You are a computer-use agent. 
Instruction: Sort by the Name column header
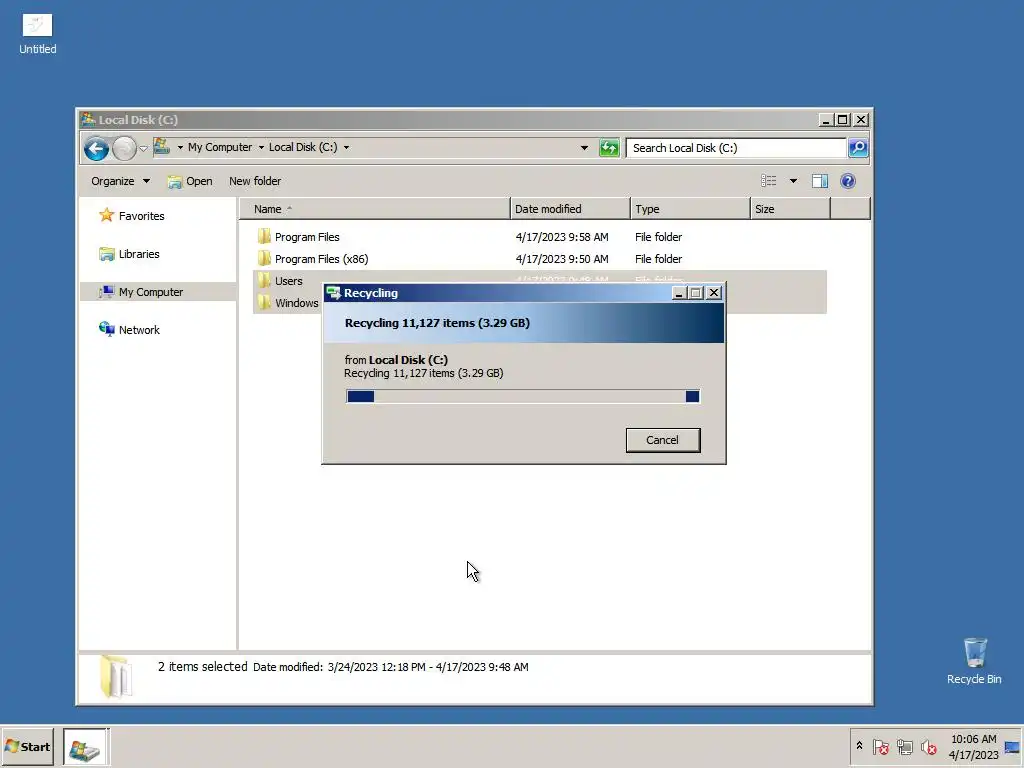374,209
